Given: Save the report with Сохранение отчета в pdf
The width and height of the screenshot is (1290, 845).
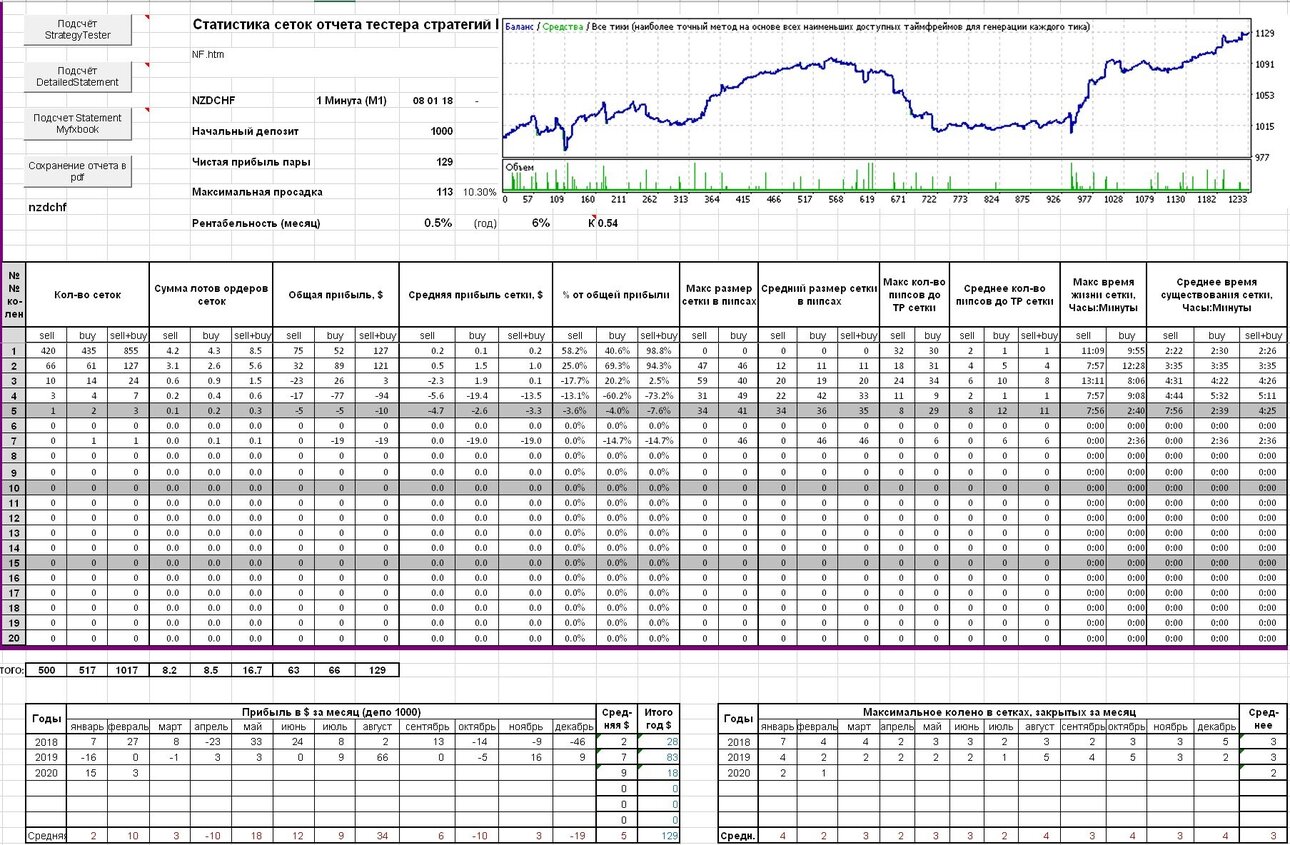Looking at the screenshot, I should [x=78, y=171].
